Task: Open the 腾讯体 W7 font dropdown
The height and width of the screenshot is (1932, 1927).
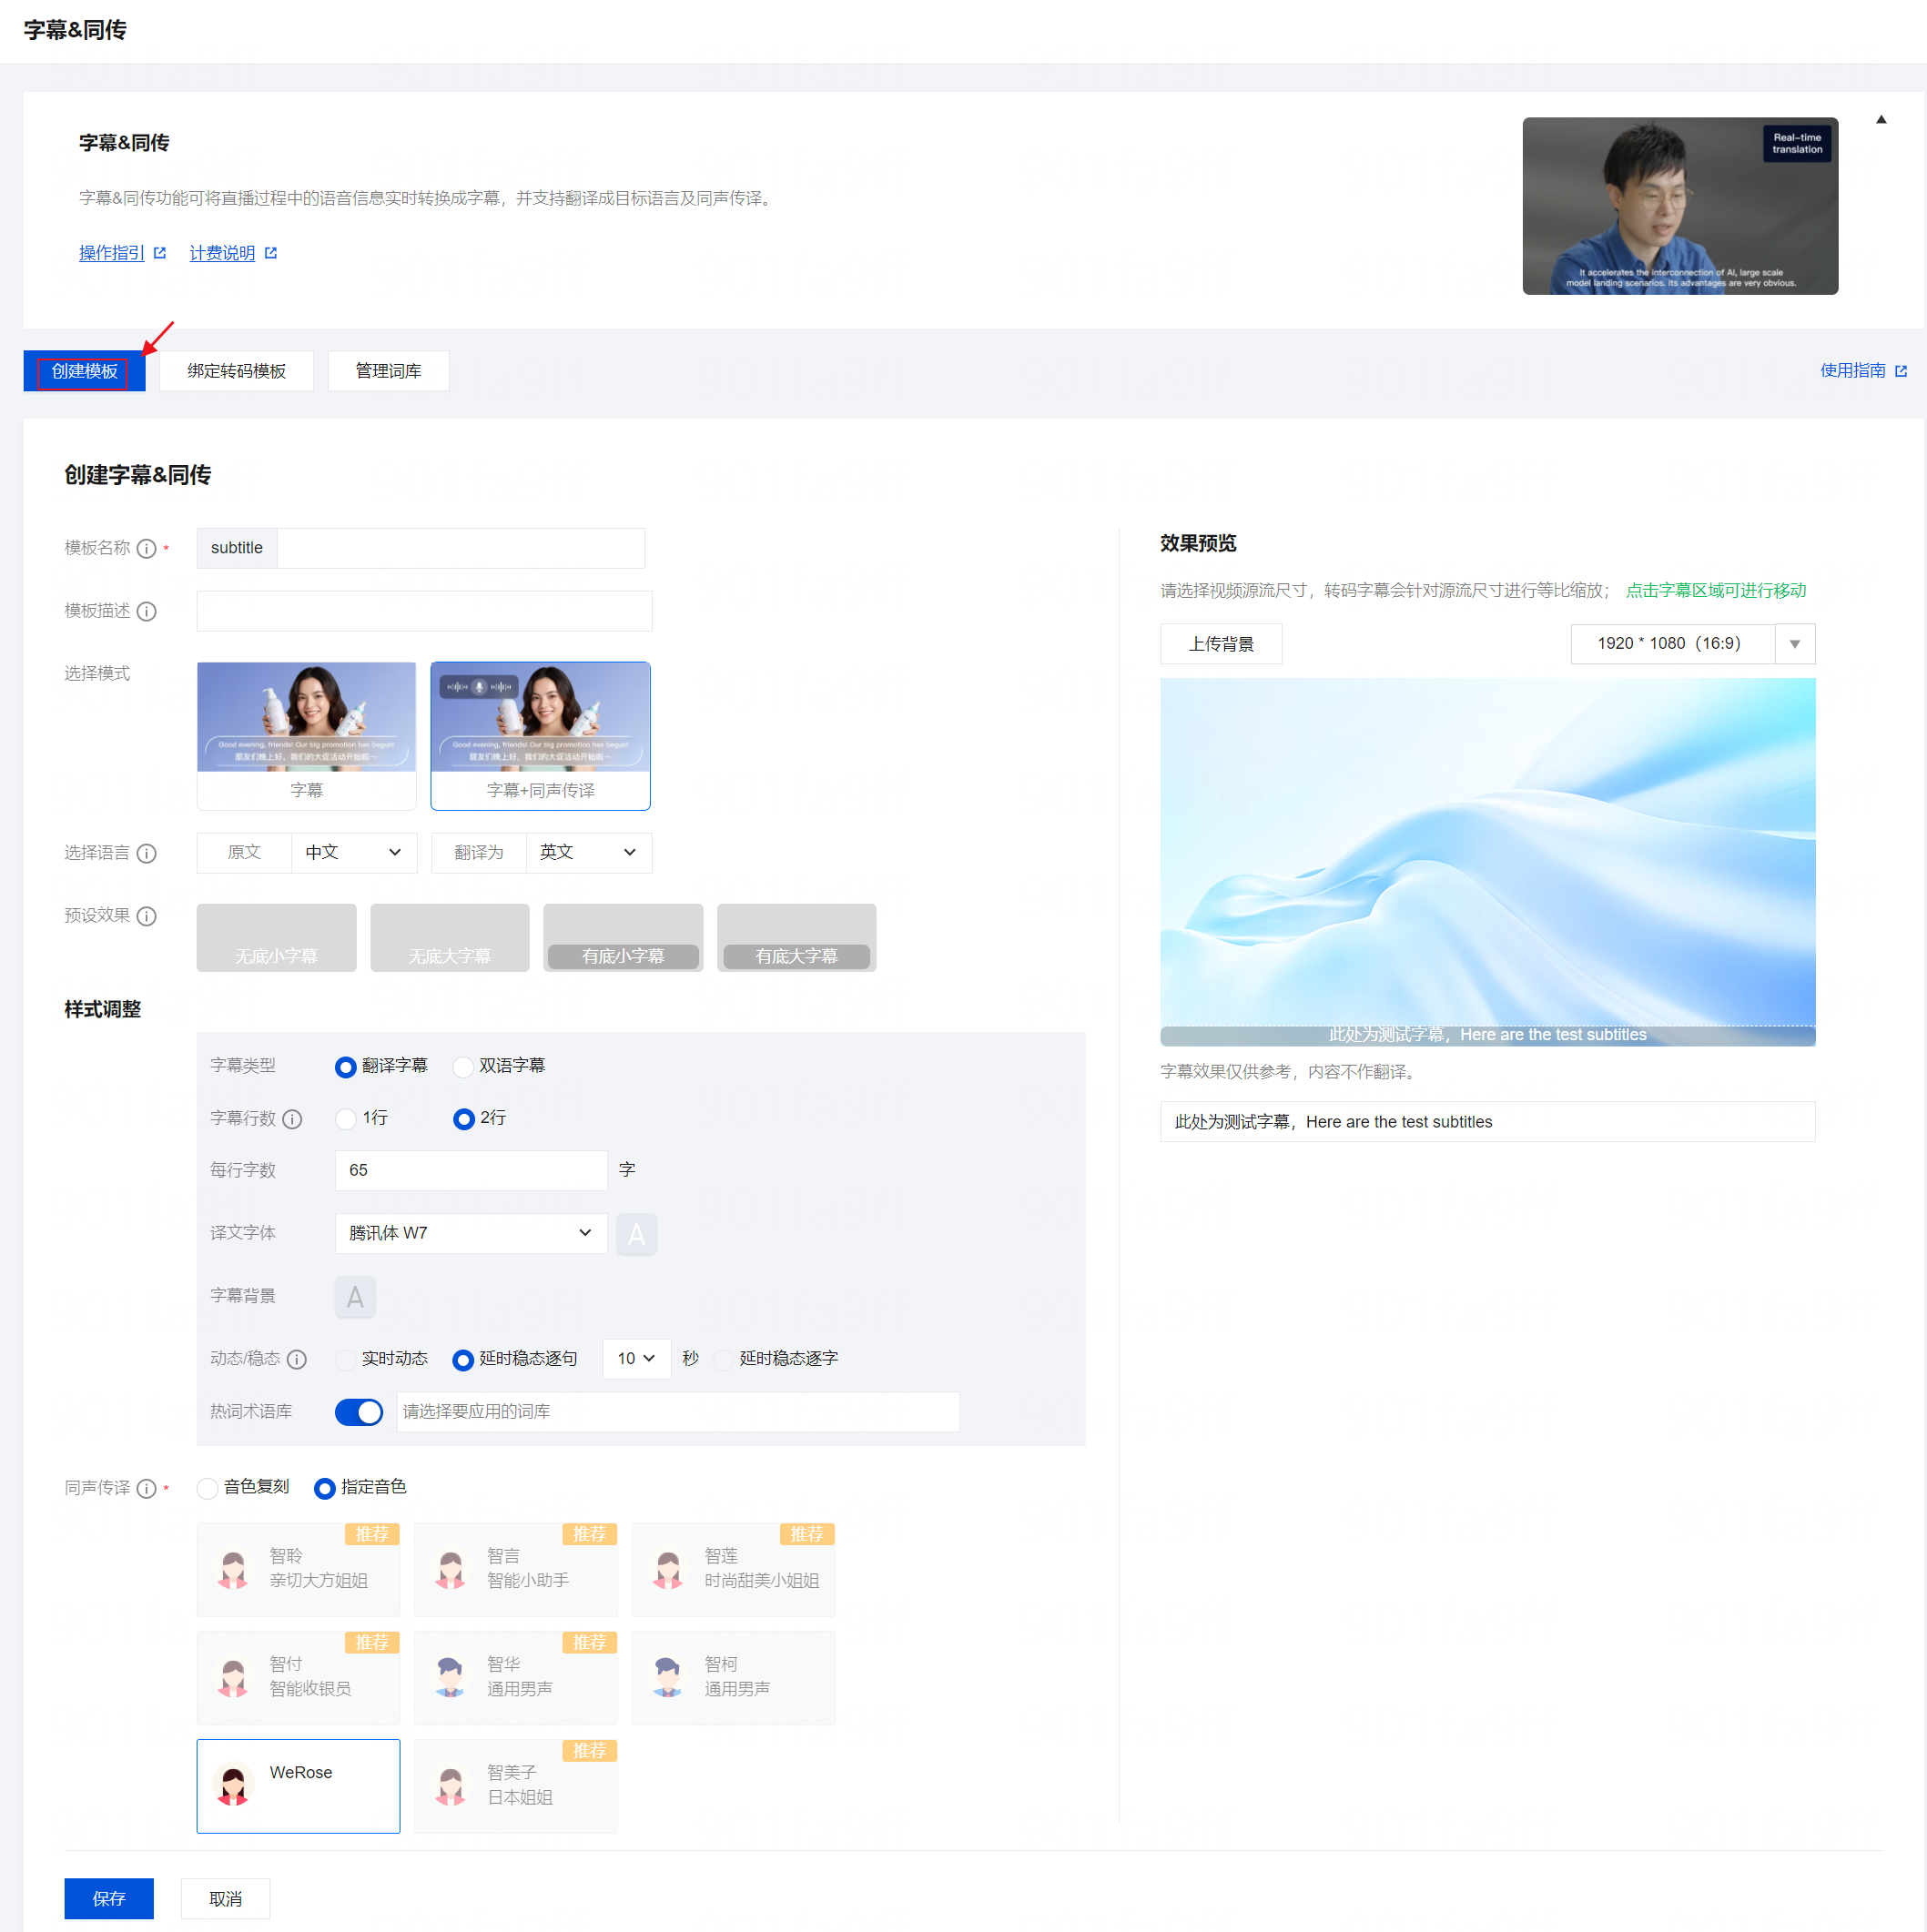Action: point(470,1233)
